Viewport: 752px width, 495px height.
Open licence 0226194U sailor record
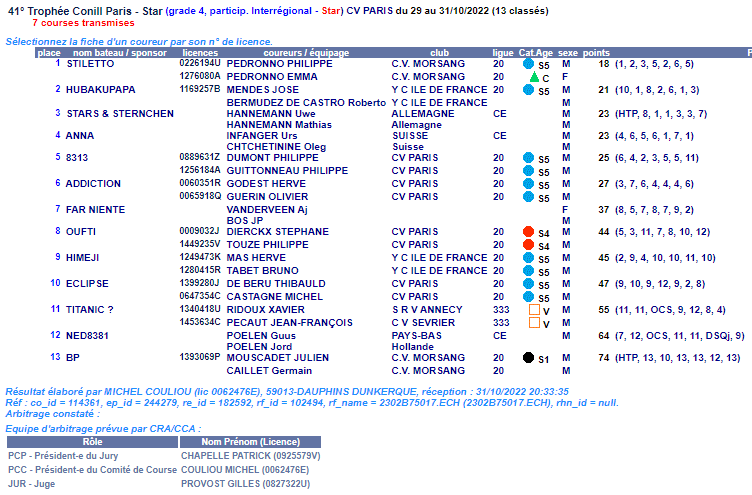pyautogui.click(x=199, y=63)
